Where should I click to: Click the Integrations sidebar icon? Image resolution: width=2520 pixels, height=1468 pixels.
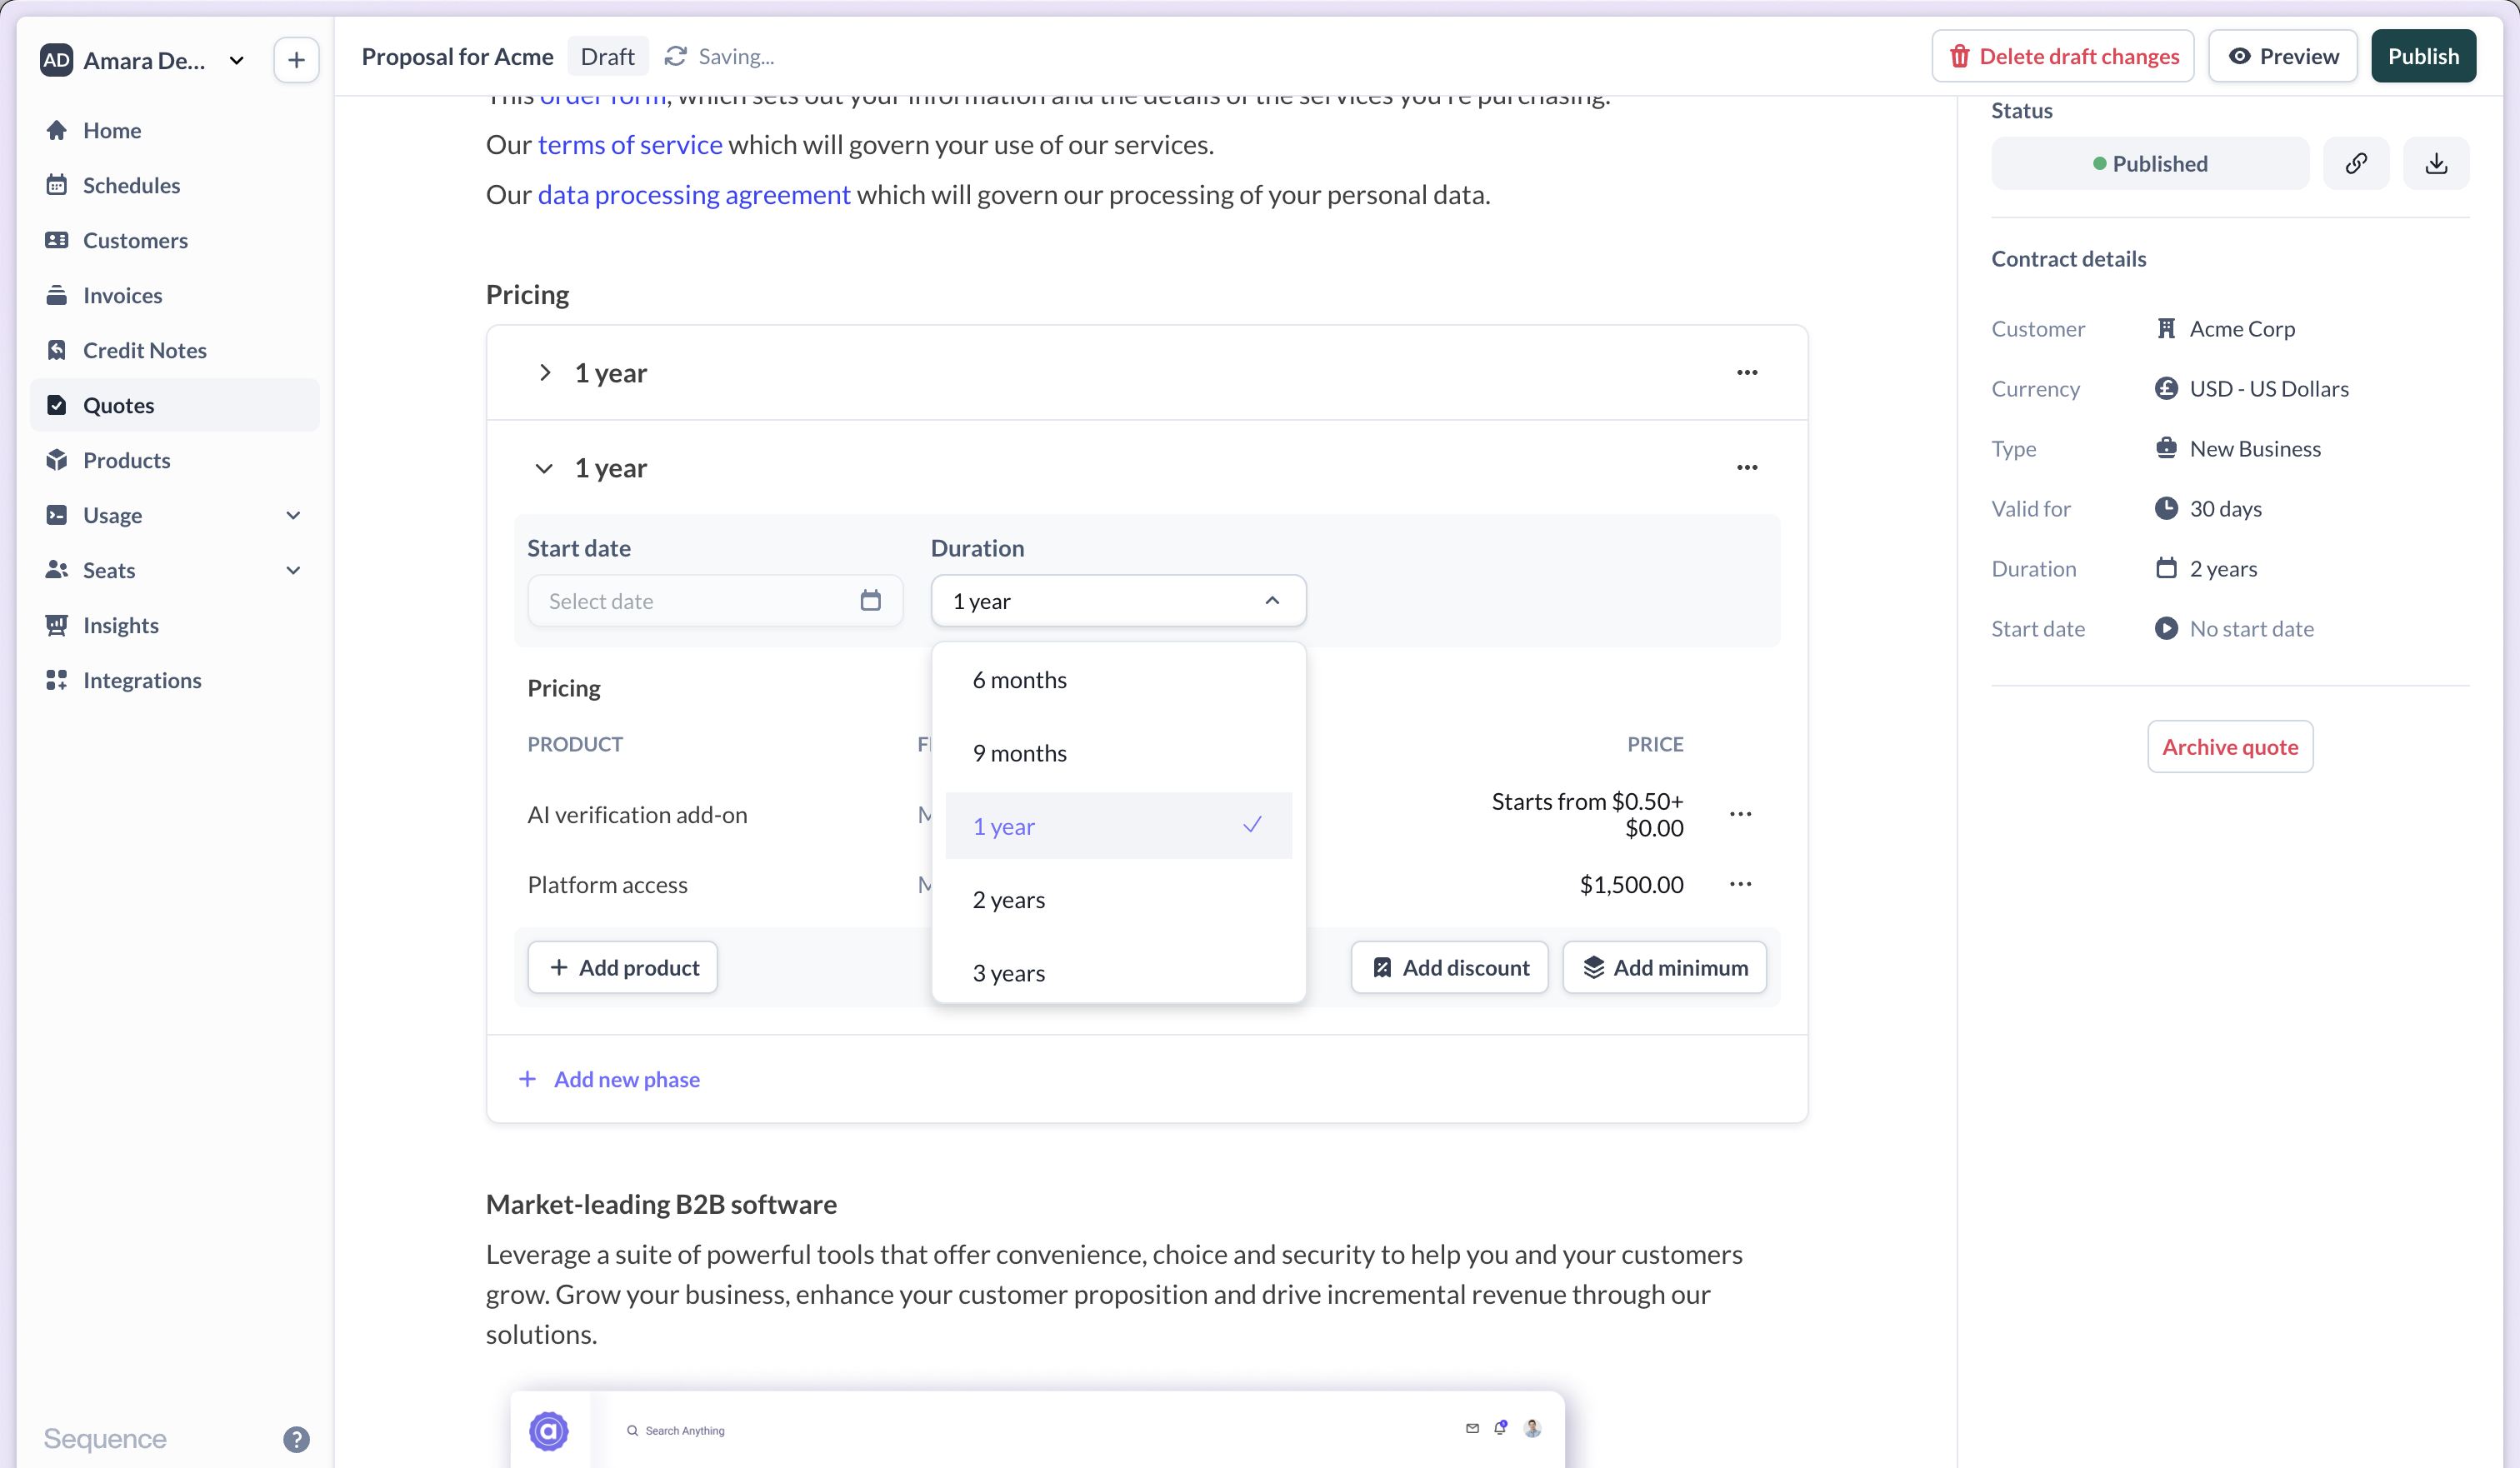(57, 680)
